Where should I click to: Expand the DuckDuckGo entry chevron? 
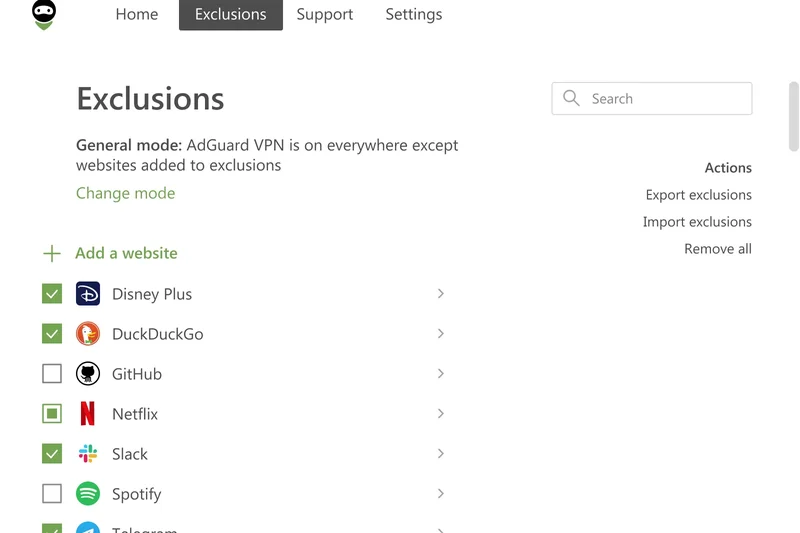click(x=441, y=334)
